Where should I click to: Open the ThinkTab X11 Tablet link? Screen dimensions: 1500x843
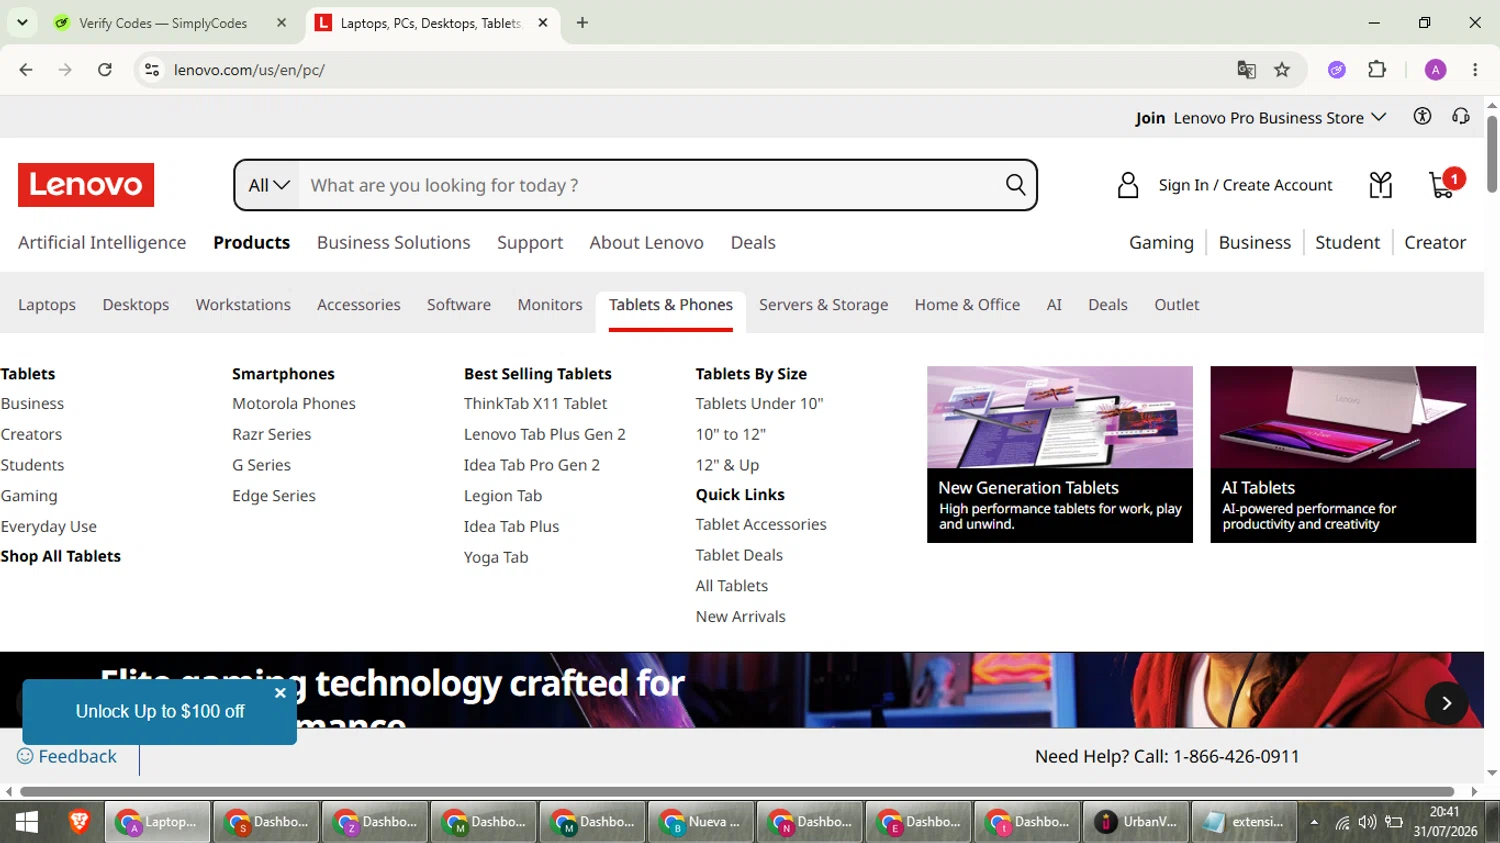point(536,404)
